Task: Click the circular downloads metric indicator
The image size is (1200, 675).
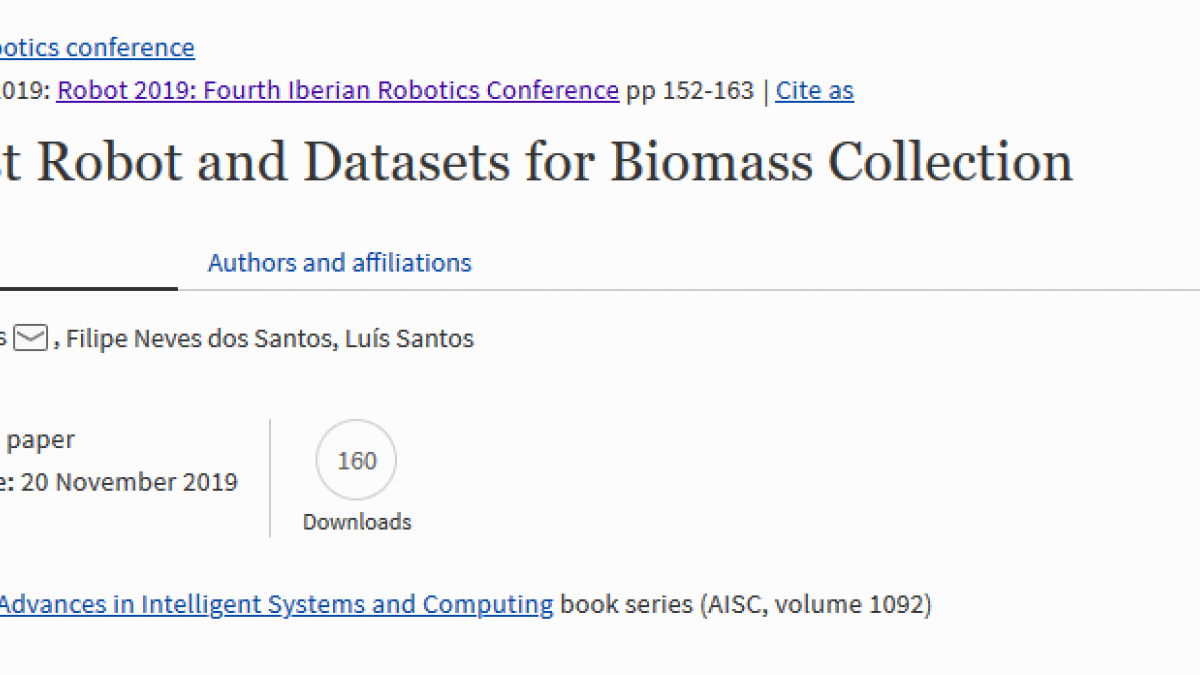Action: [356, 460]
